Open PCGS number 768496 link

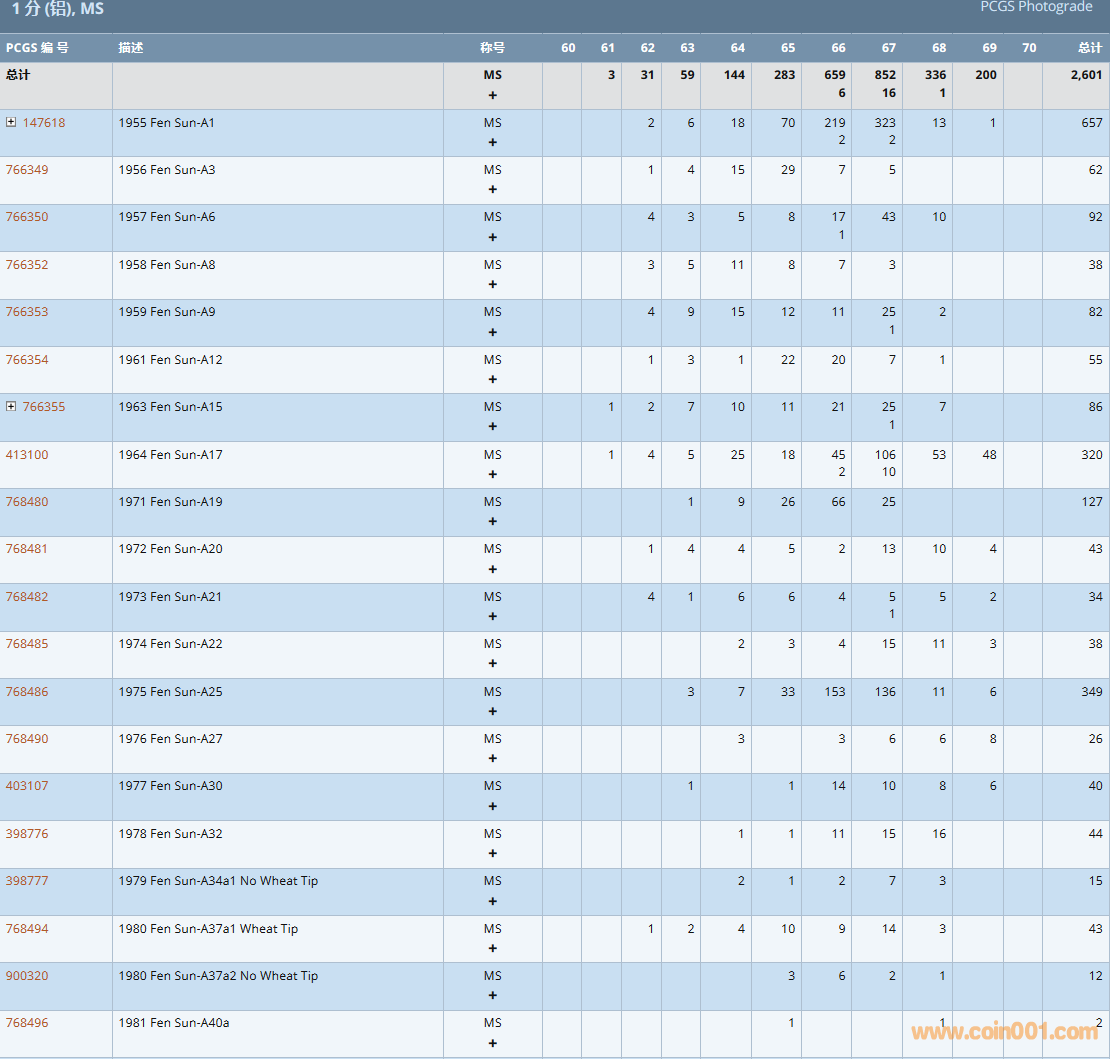click(x=27, y=1023)
